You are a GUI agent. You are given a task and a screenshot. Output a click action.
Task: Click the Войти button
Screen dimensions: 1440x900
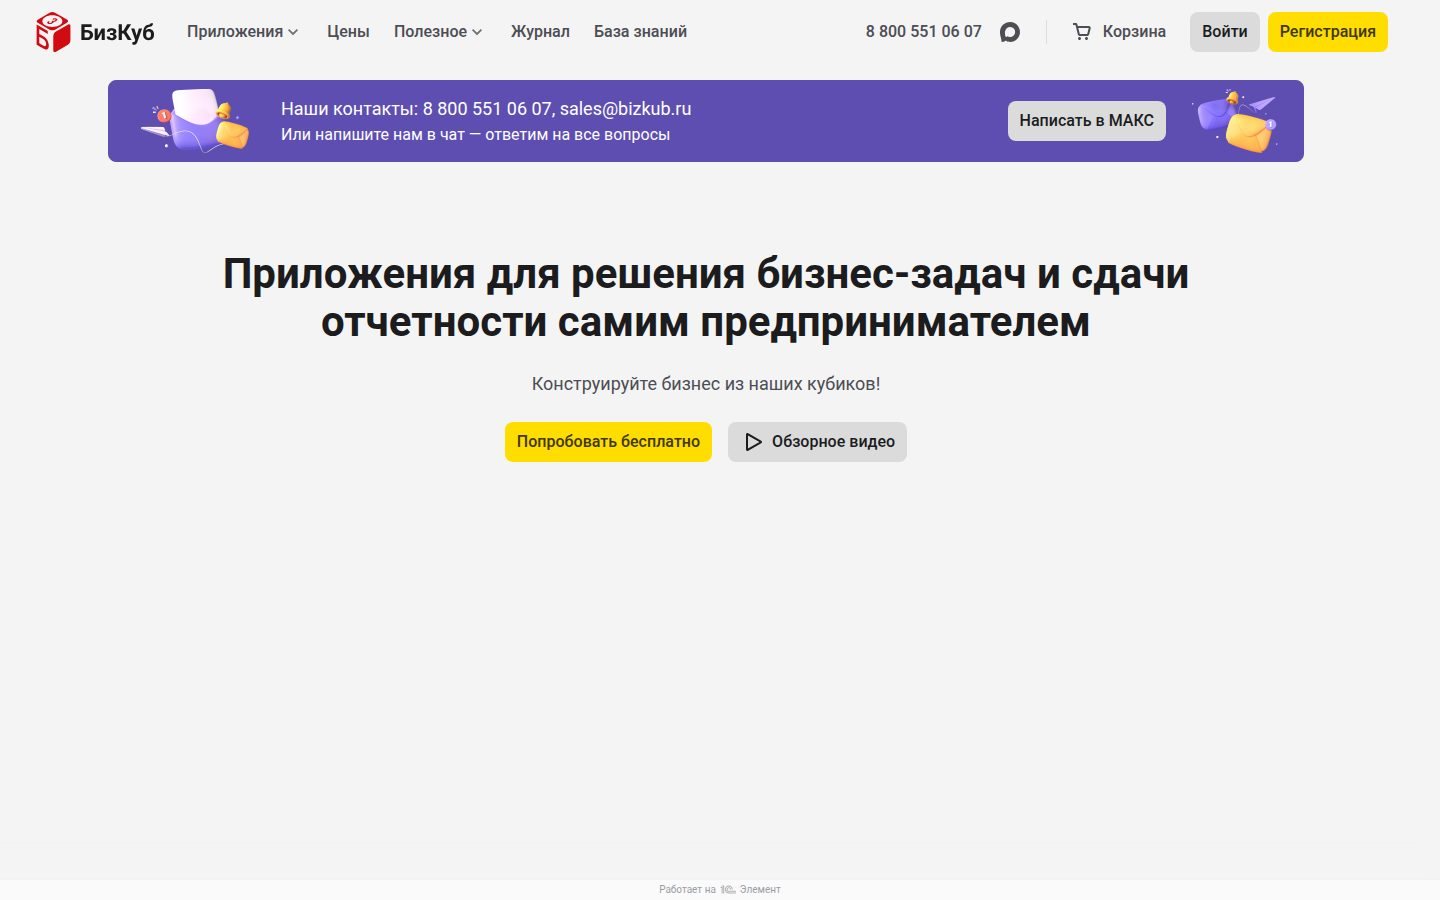(x=1225, y=32)
